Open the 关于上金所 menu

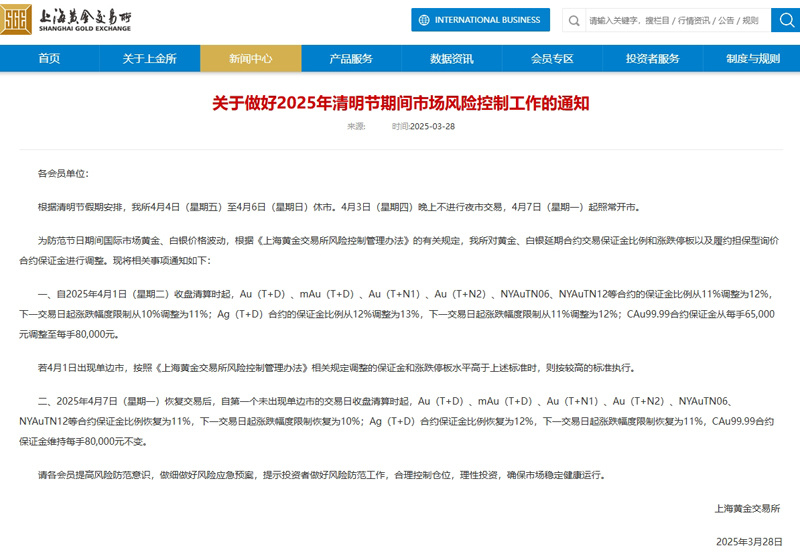pos(149,59)
